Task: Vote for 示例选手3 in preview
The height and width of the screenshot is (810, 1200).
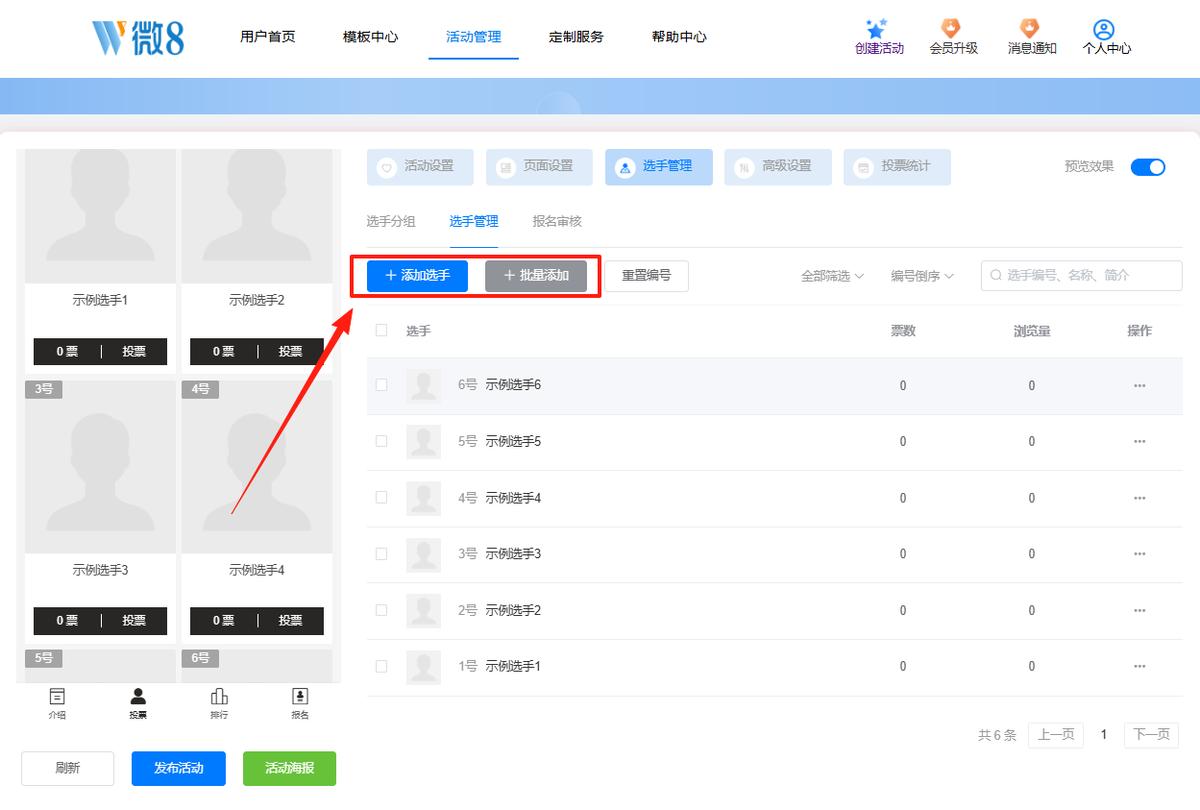Action: click(134, 620)
